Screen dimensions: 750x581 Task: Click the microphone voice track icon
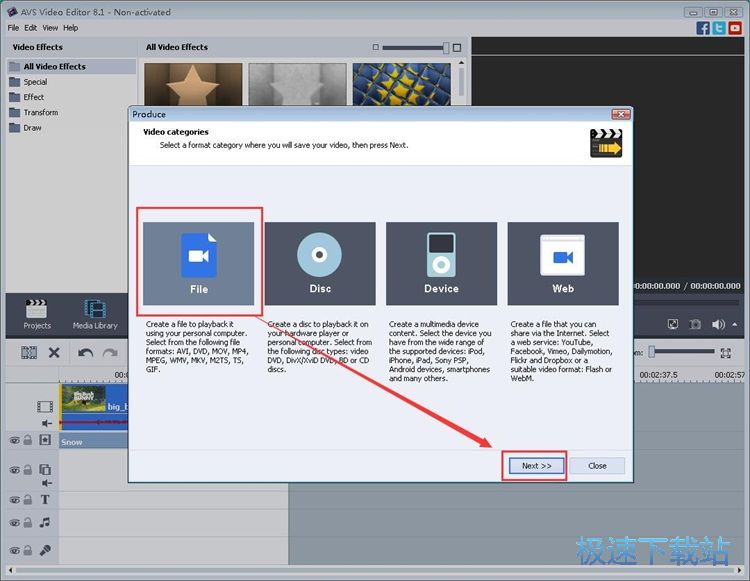[45, 550]
